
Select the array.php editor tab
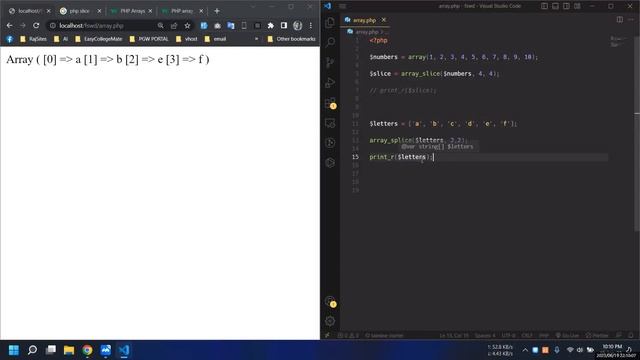coord(365,20)
